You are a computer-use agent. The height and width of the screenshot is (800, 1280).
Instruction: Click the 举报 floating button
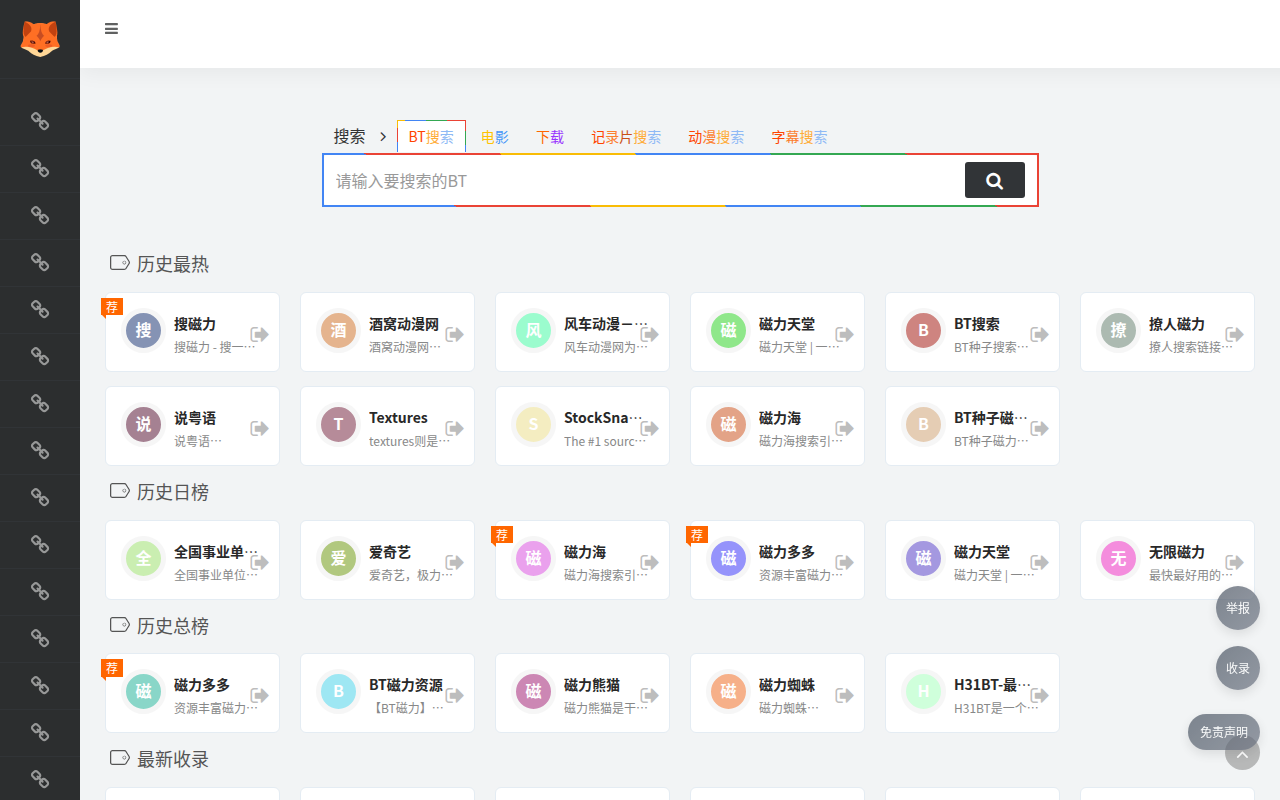(1238, 608)
